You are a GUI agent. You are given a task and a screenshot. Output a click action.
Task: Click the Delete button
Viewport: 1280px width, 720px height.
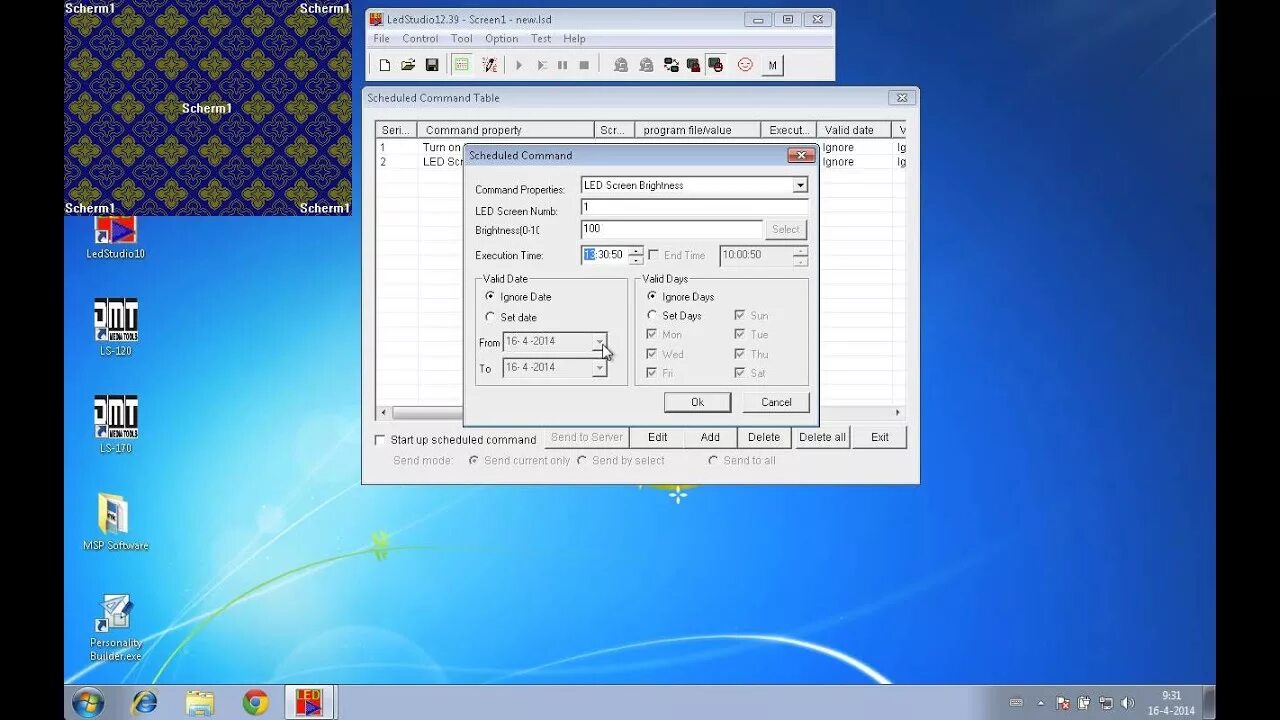[x=764, y=437]
